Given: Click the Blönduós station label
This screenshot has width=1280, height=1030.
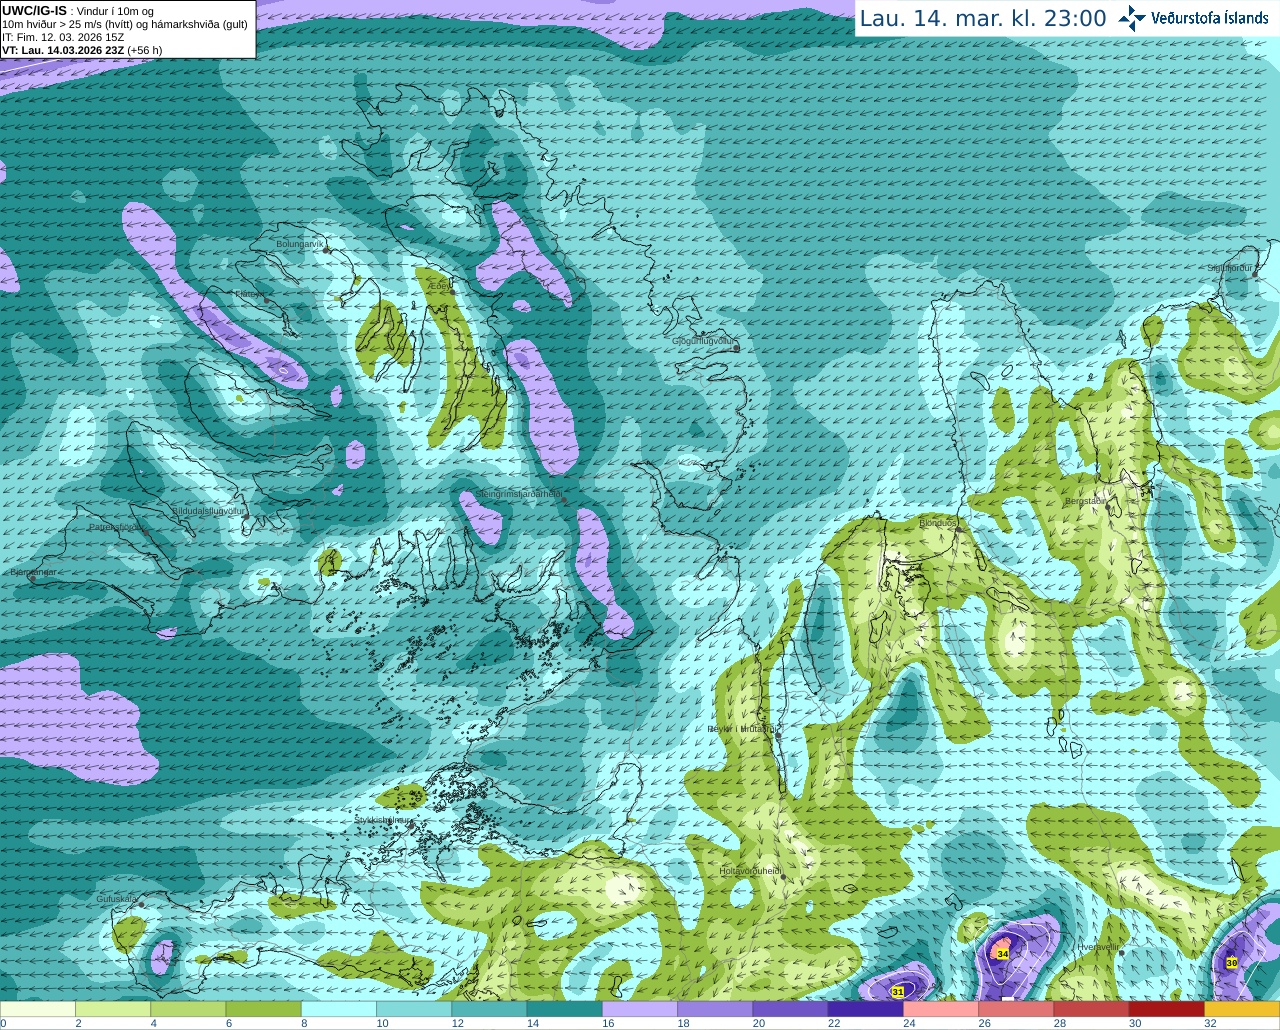Looking at the screenshot, I should tap(937, 523).
